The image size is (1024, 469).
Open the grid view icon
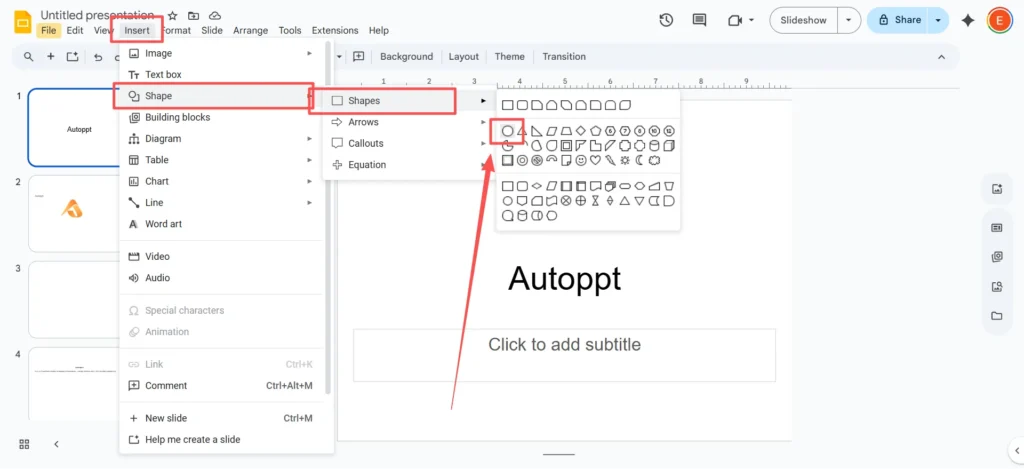[24, 444]
